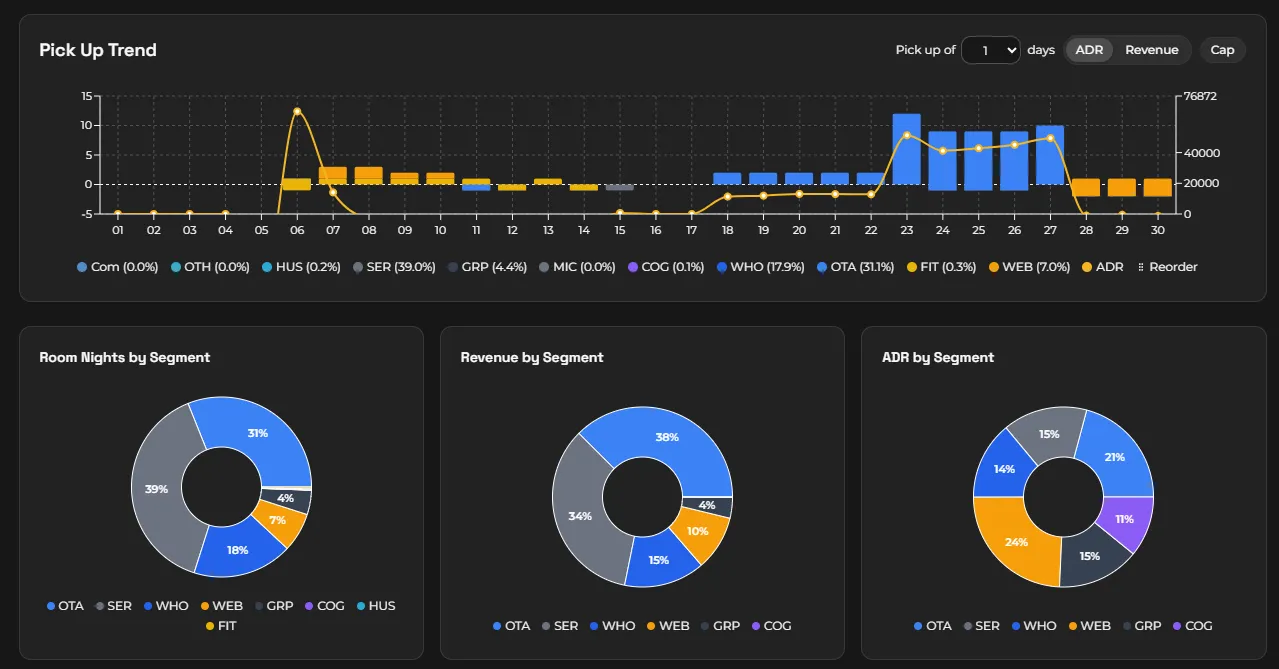
Task: Click the 14% slice in ADR by Segment
Action: [1005, 468]
